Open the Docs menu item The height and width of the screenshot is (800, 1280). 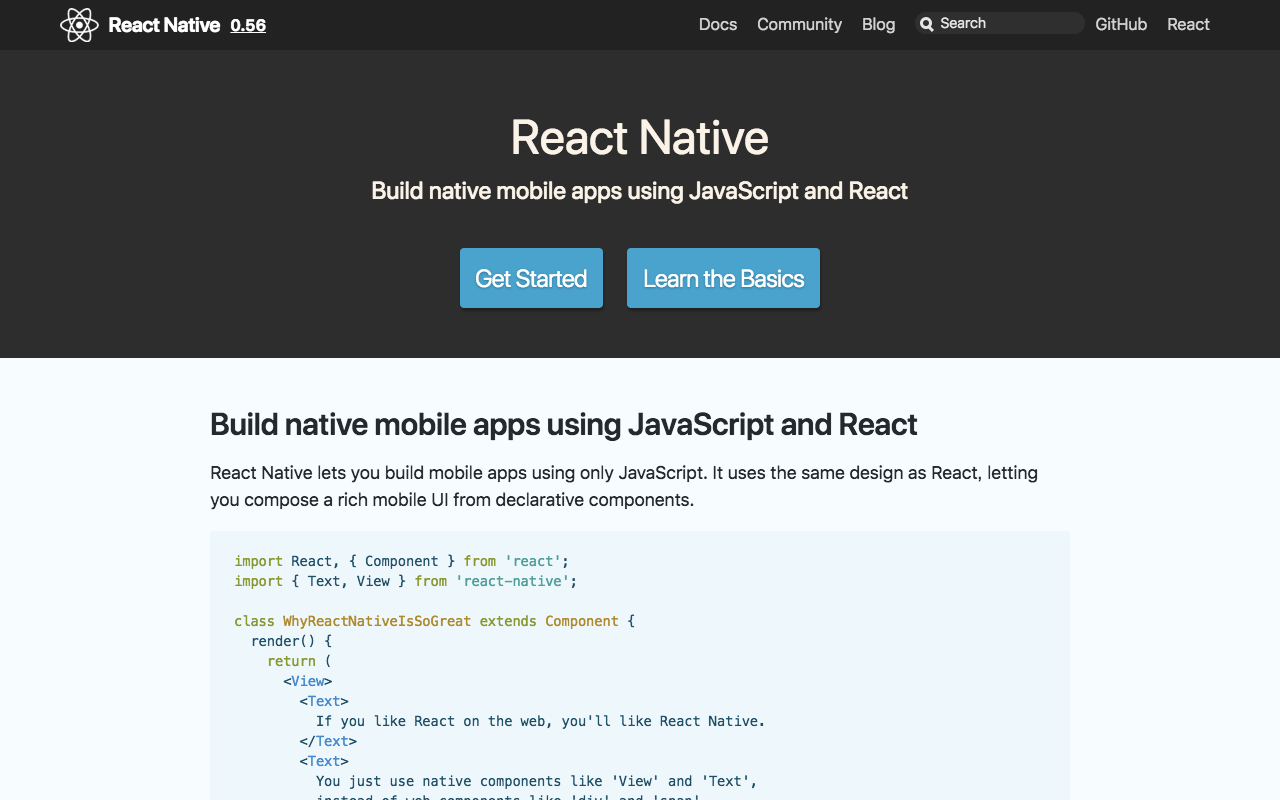pyautogui.click(x=717, y=24)
